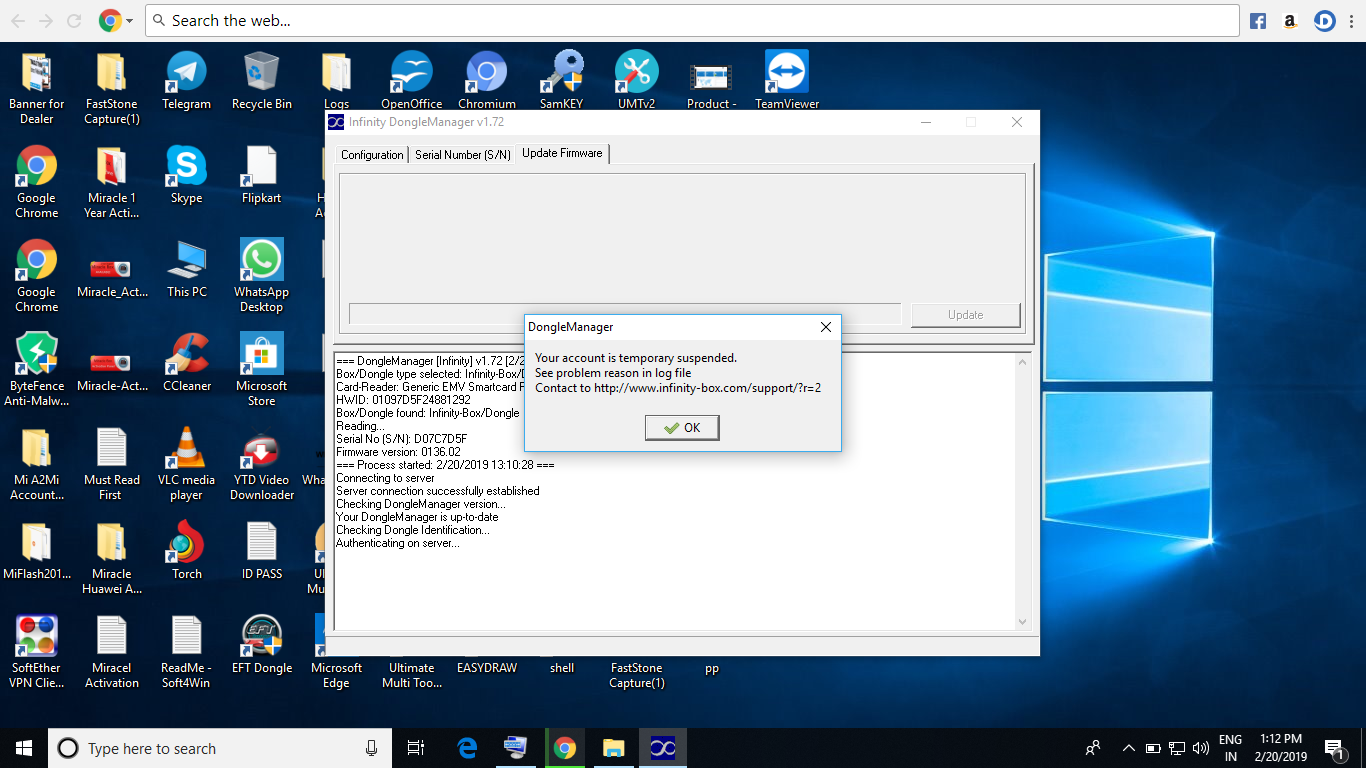Open the Action Center notifications icon
Viewport: 1366px width, 768px height.
coord(1334,748)
